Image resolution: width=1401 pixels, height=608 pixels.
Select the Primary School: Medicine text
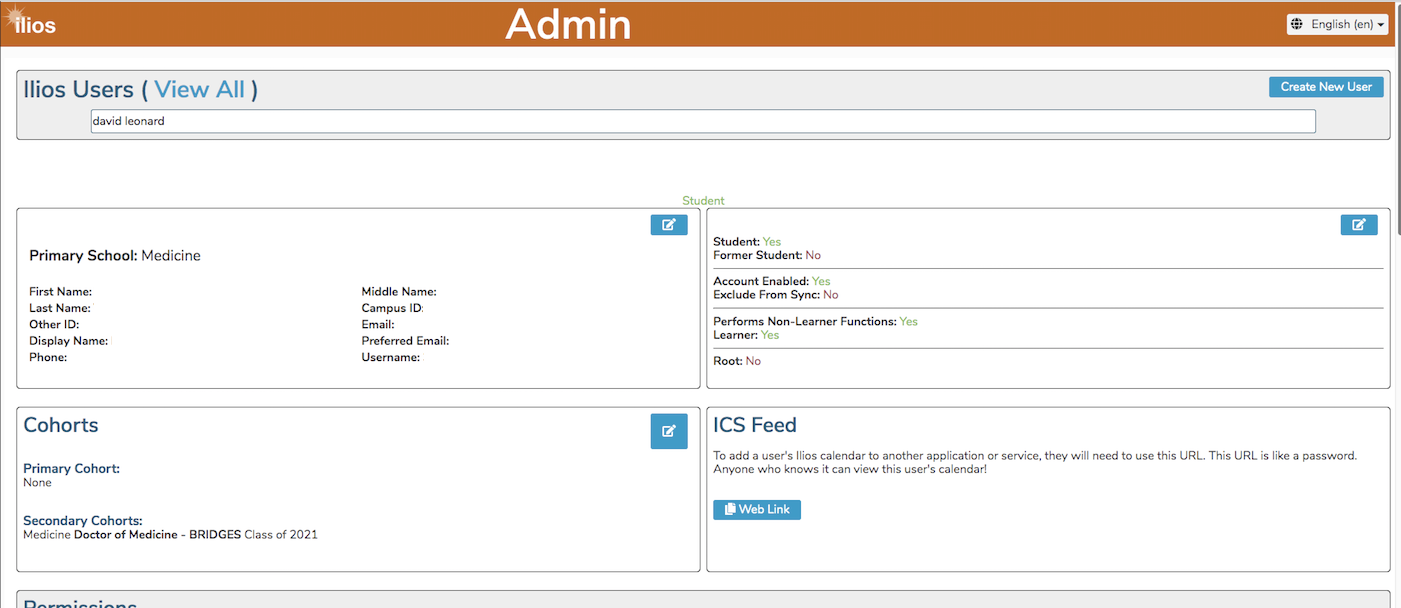[x=115, y=256]
